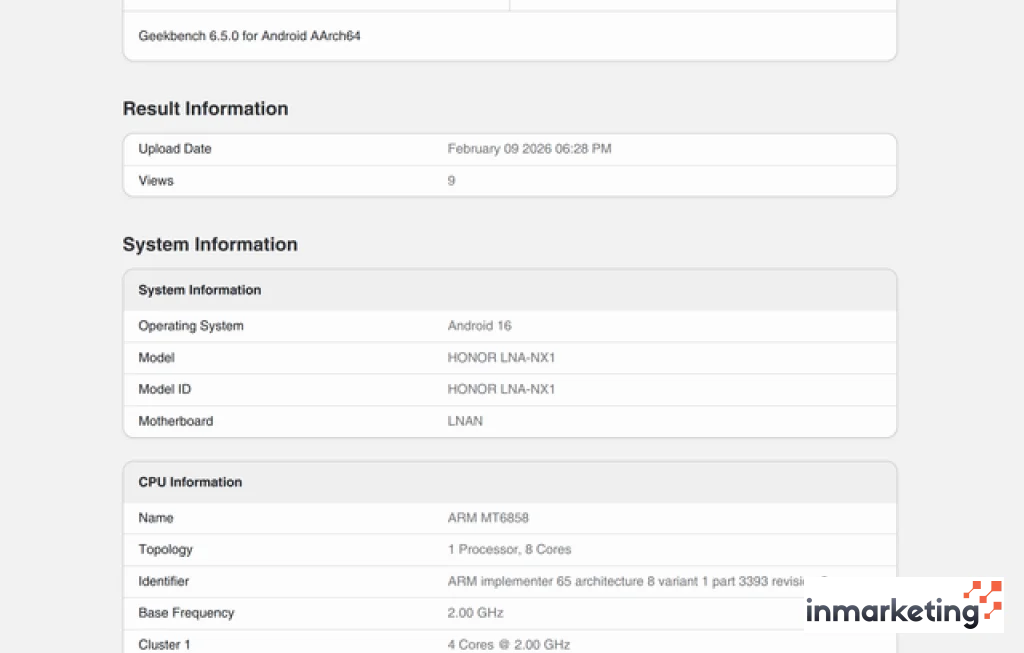The width and height of the screenshot is (1024, 653).
Task: Click the Result Information heading
Action: pyautogui.click(x=205, y=108)
